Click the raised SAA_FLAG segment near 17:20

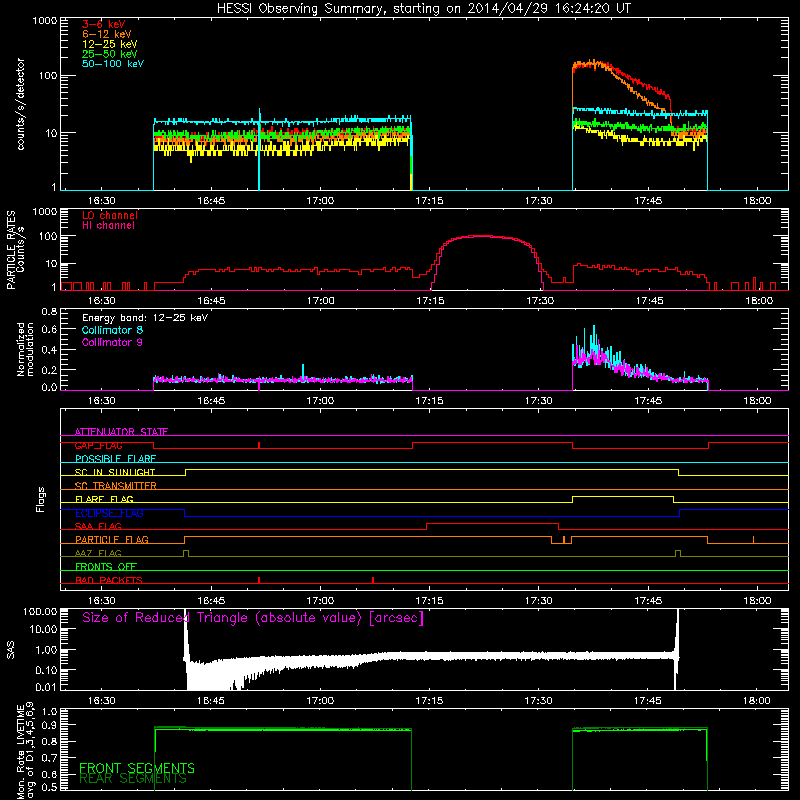pos(492,523)
